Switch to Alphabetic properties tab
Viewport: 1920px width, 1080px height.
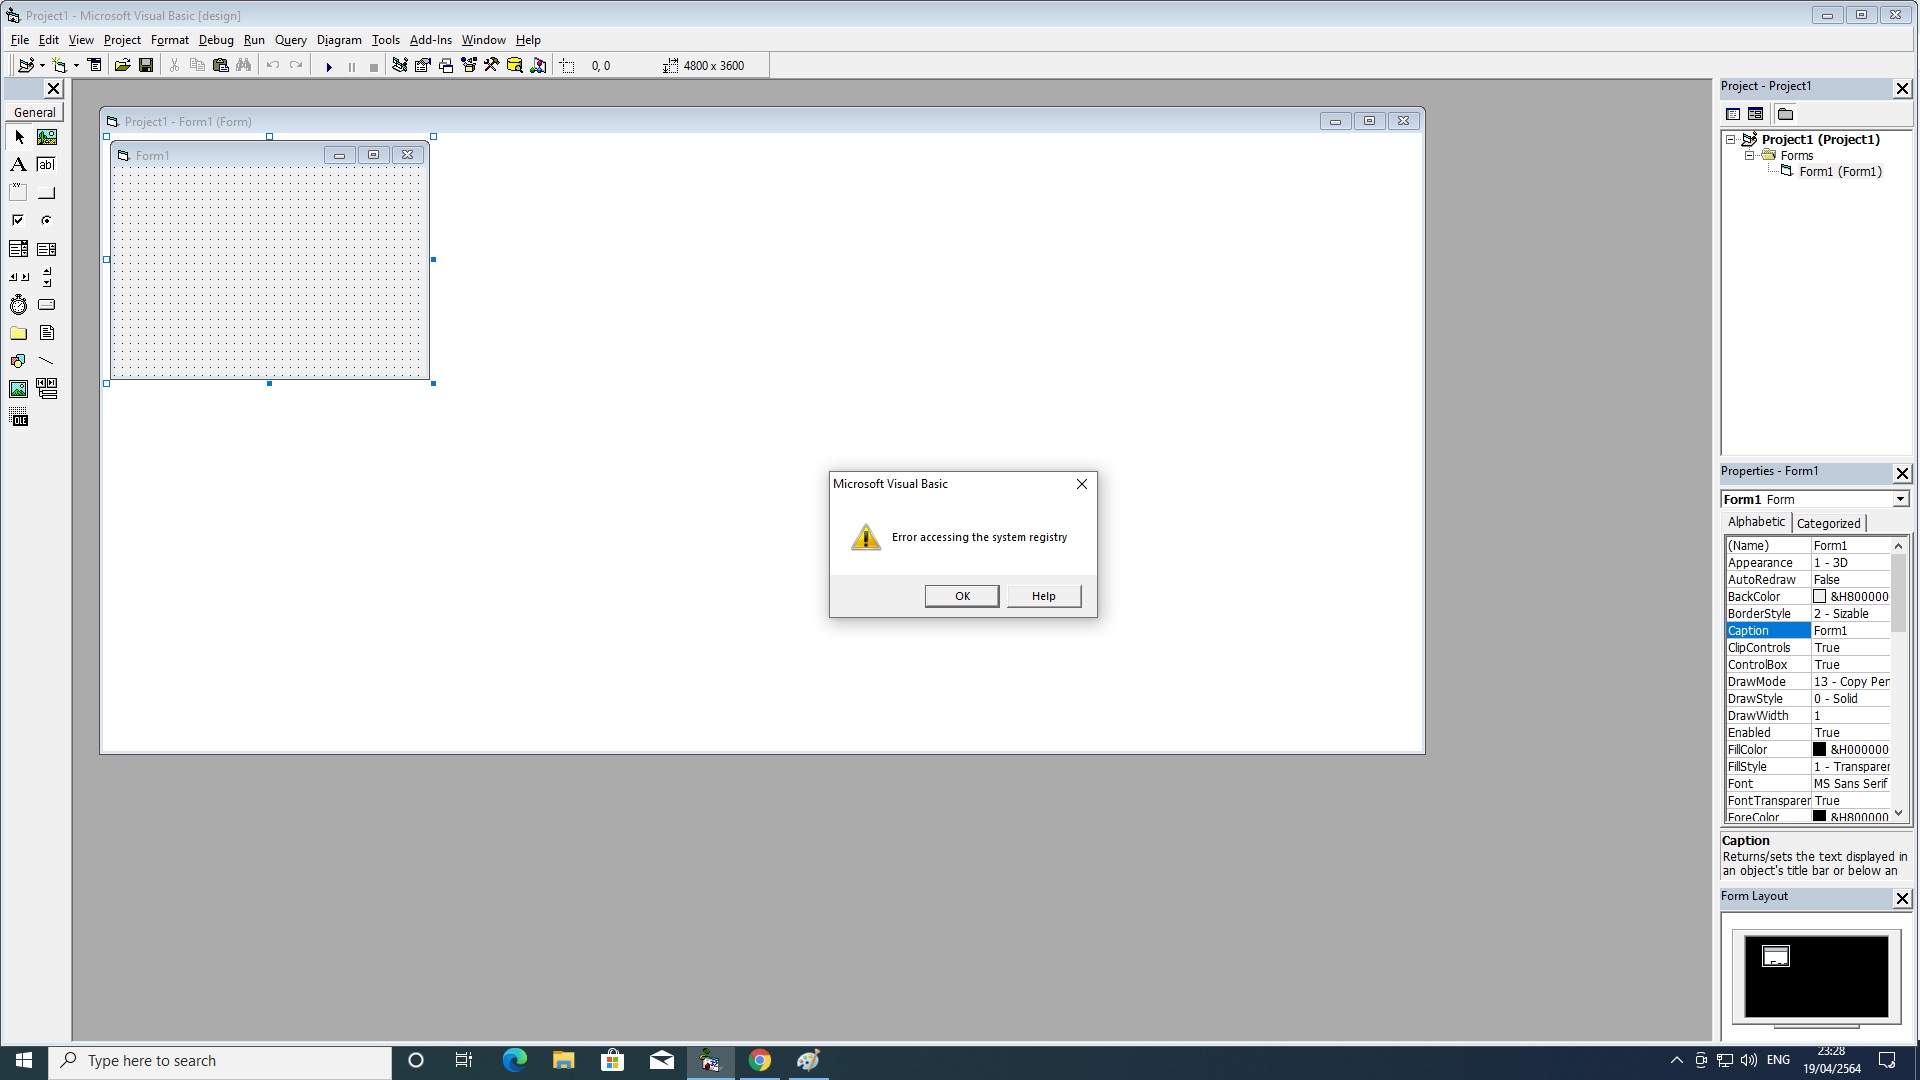pyautogui.click(x=1756, y=522)
